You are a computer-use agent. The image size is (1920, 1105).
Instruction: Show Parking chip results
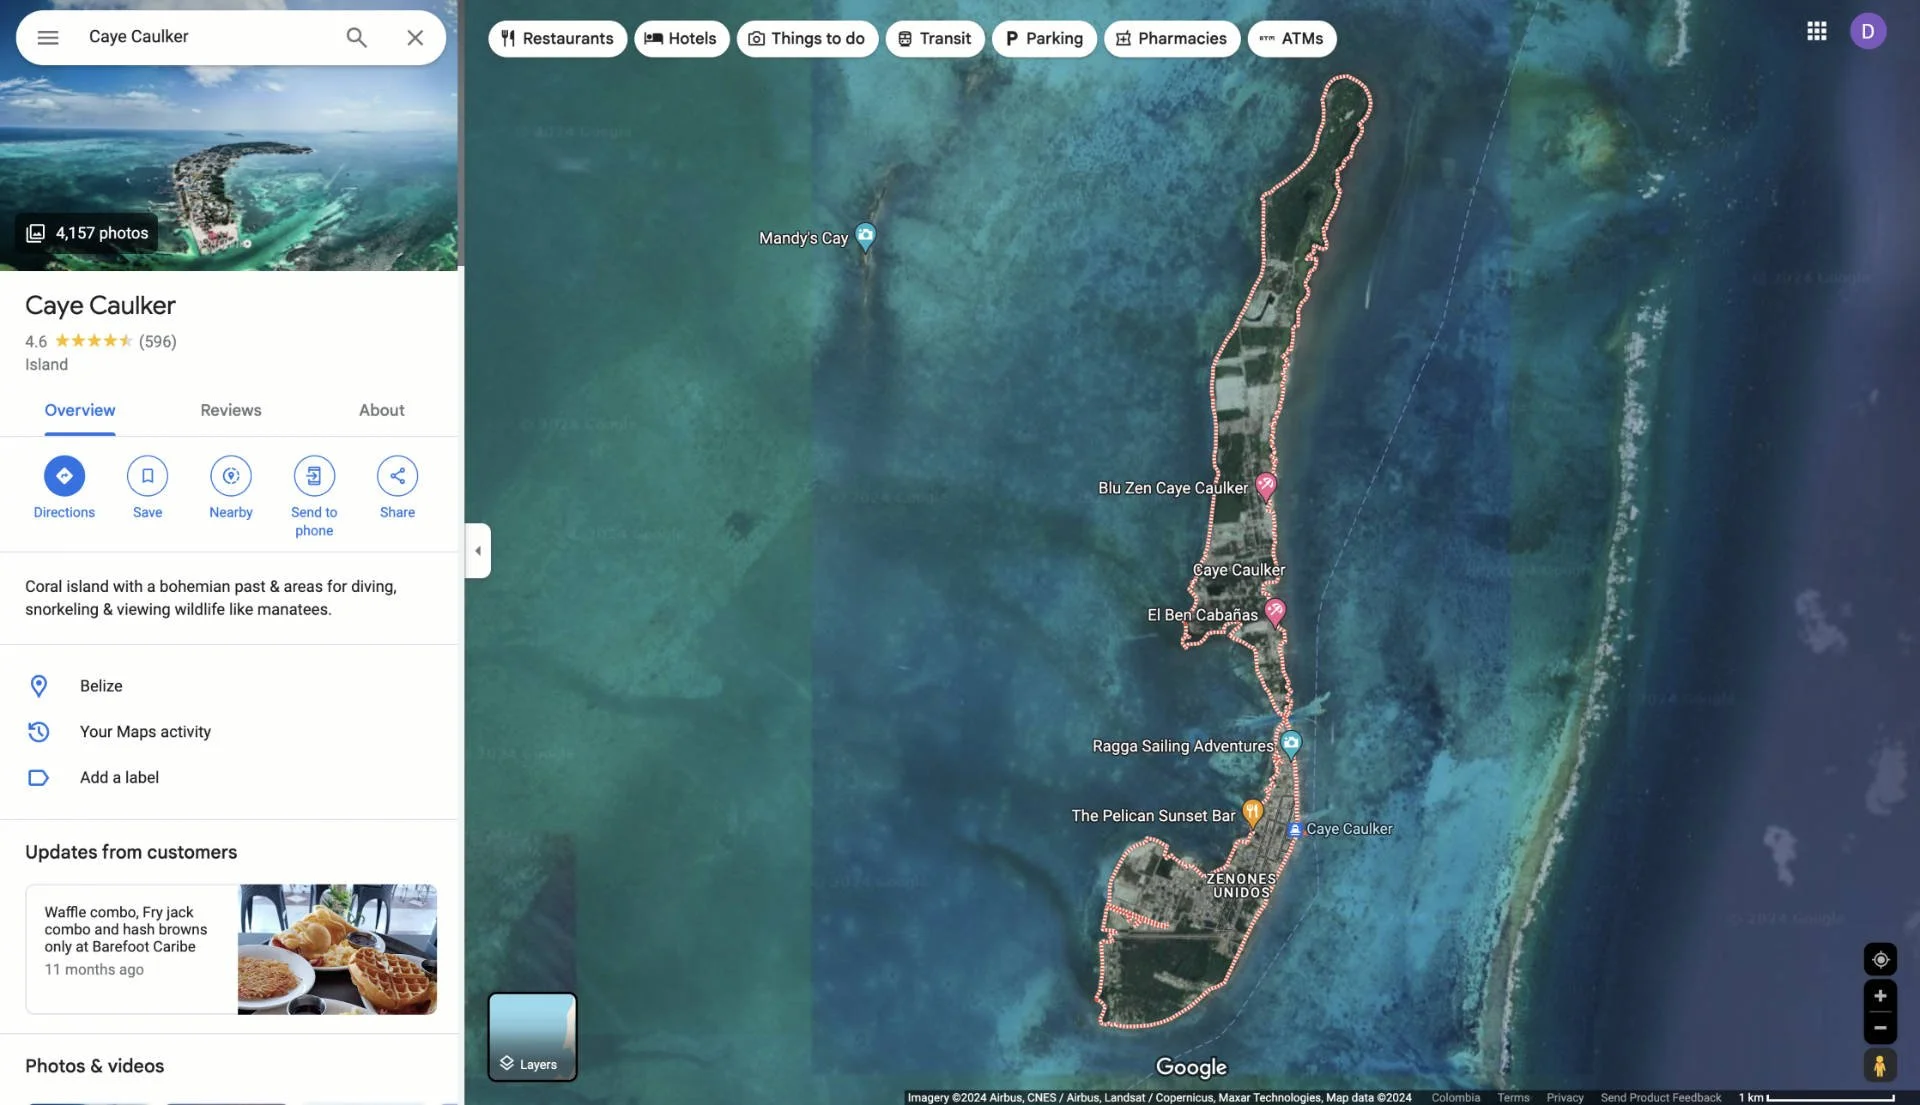[x=1044, y=39]
